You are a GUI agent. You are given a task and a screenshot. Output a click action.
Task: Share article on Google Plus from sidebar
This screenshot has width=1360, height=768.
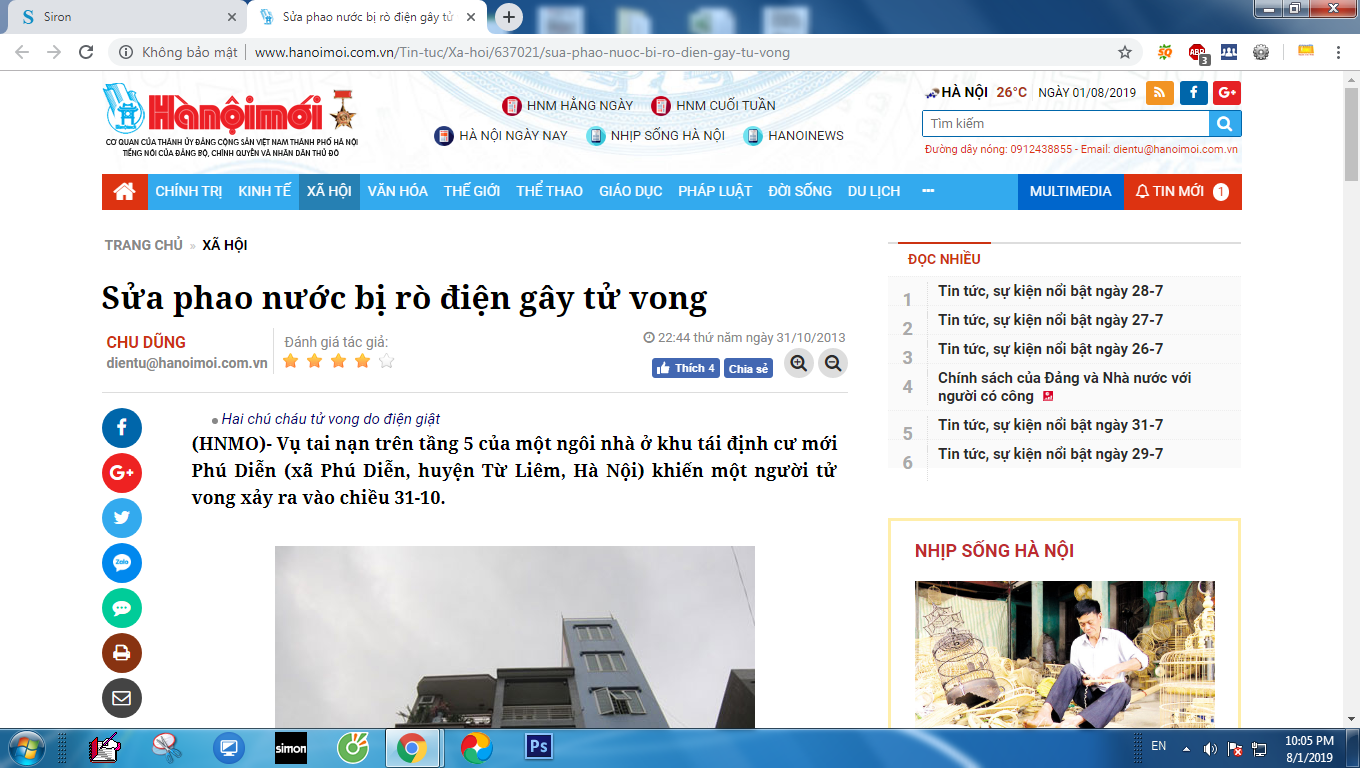[122, 473]
